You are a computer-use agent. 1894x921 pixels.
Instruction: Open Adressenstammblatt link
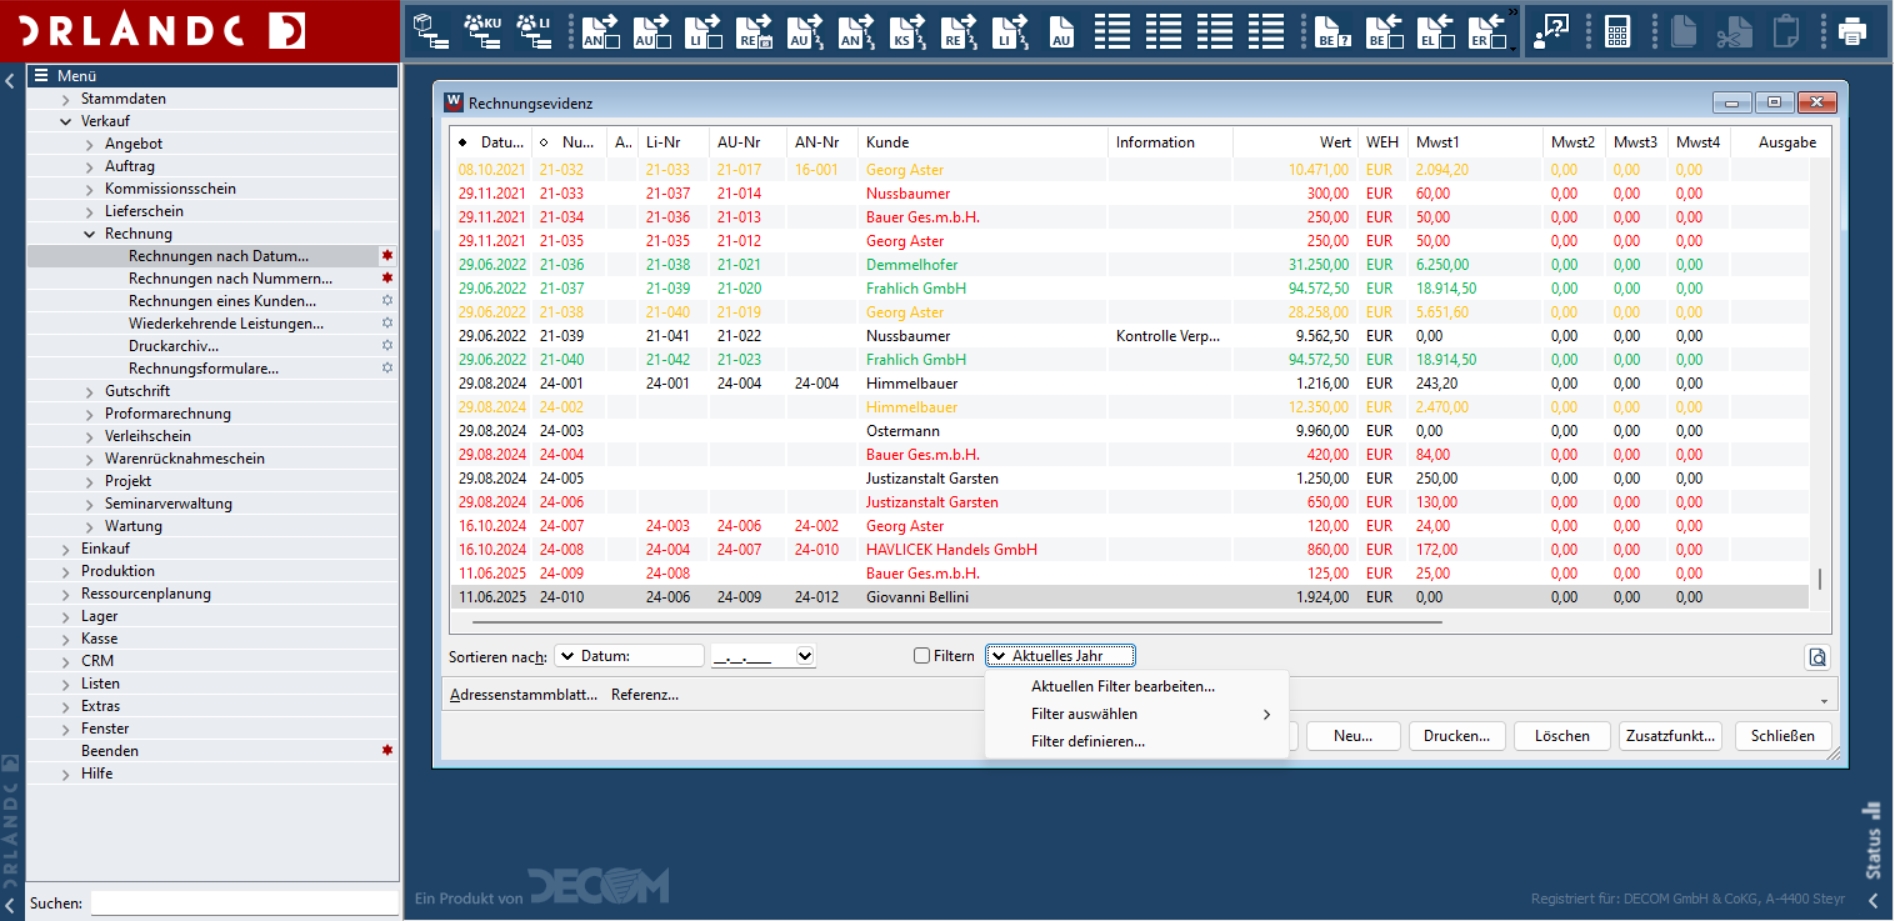tap(523, 694)
